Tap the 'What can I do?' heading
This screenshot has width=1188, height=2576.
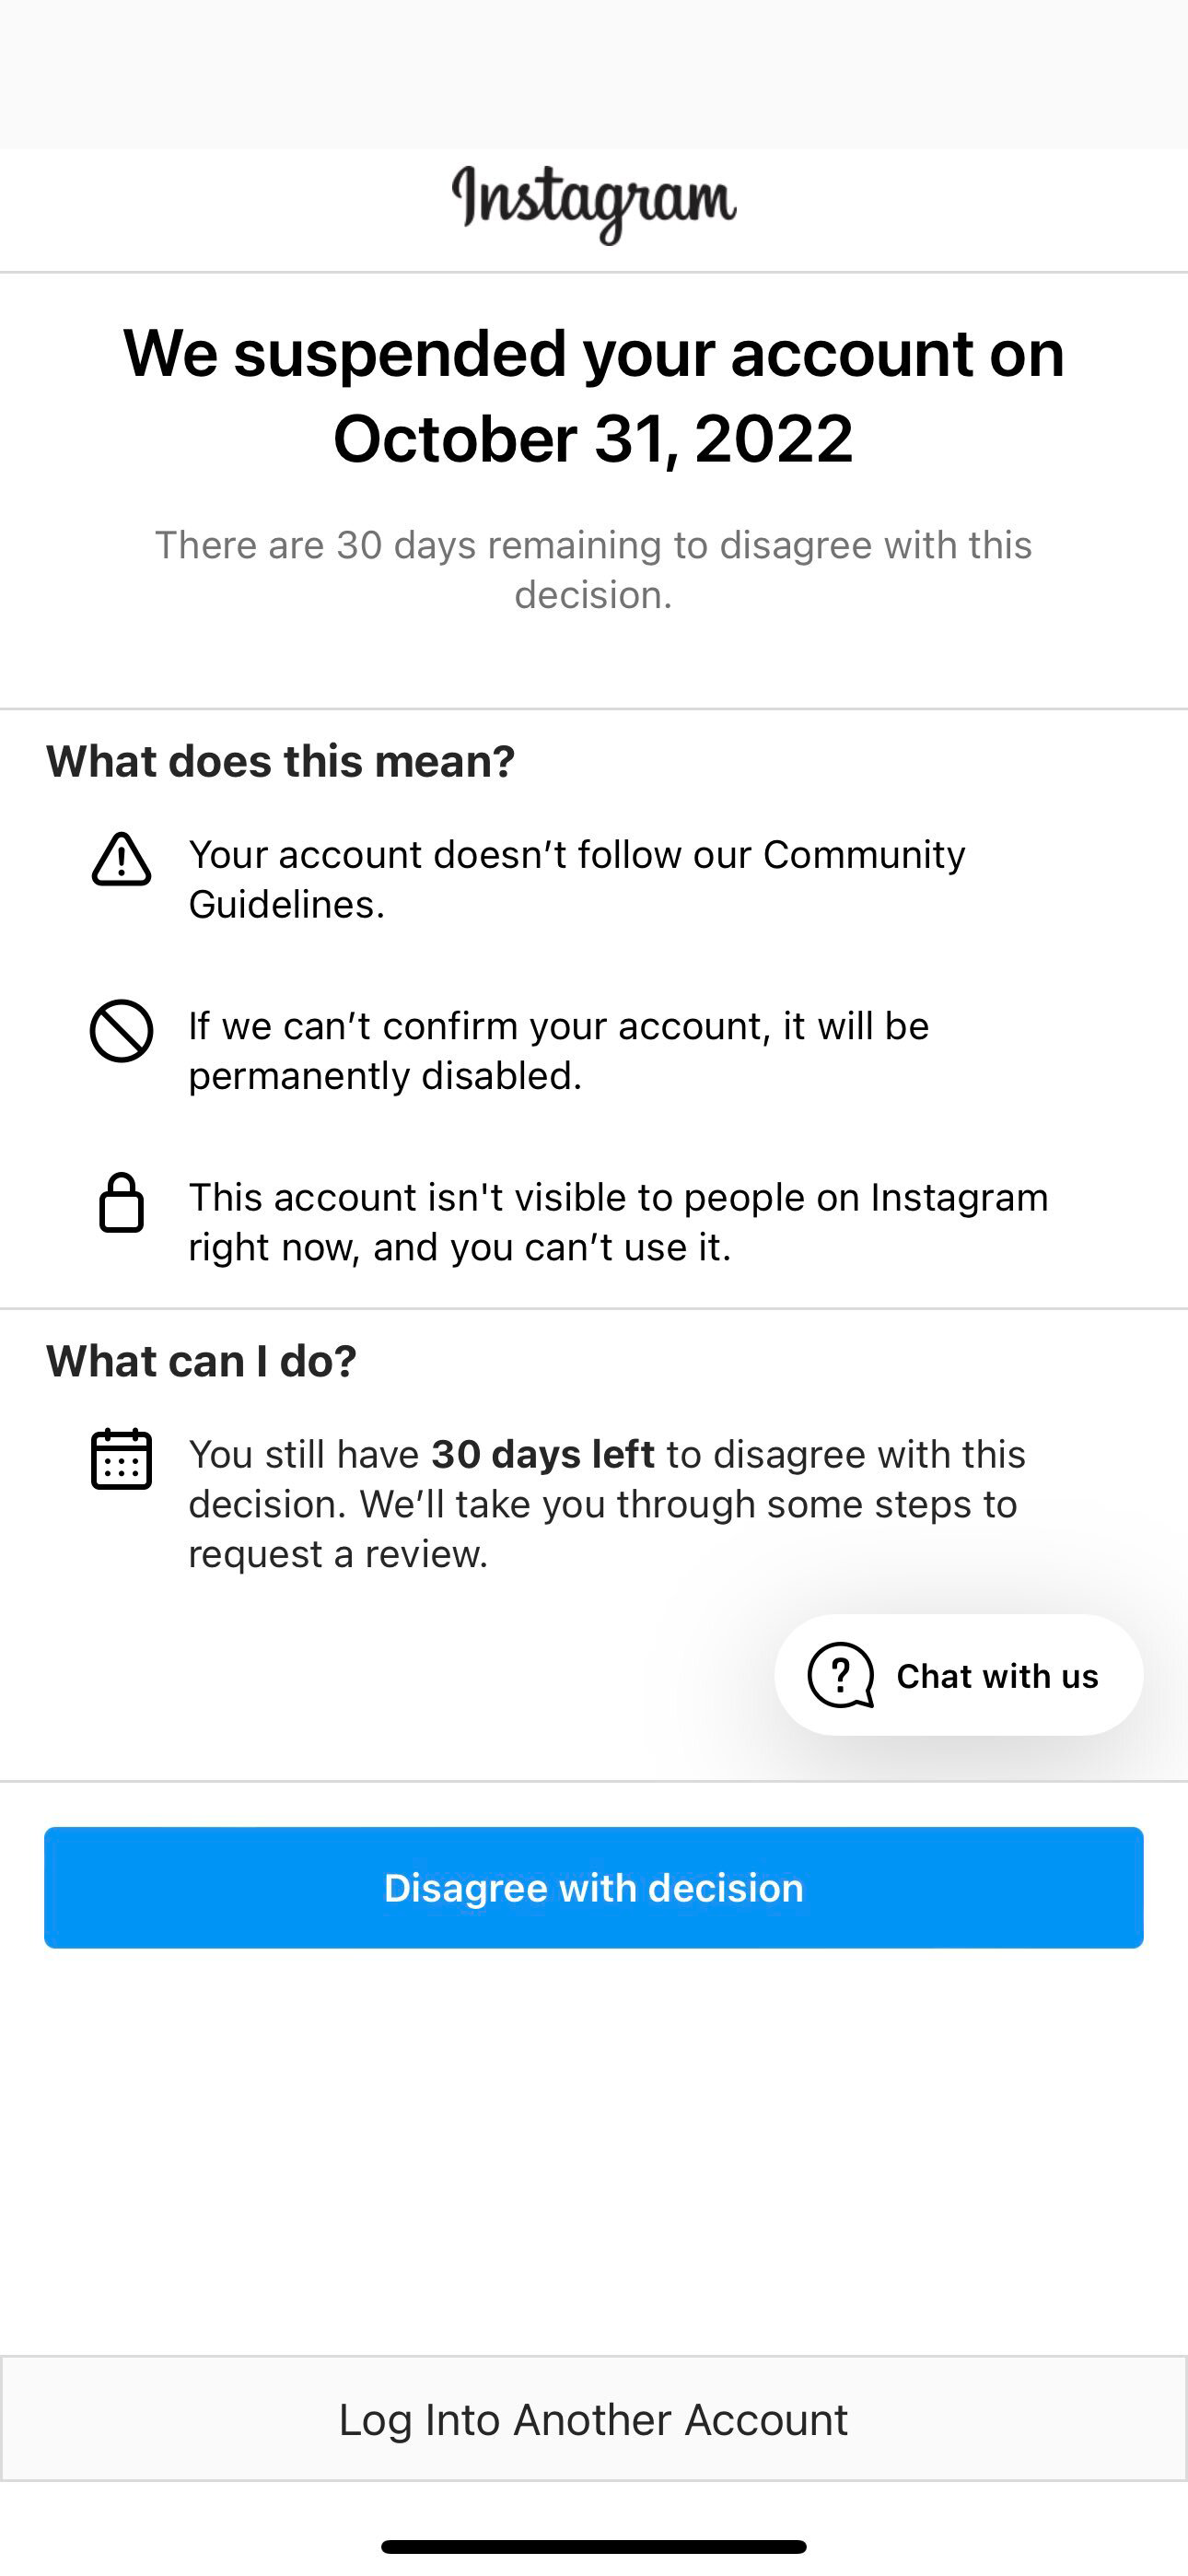[x=202, y=1361]
